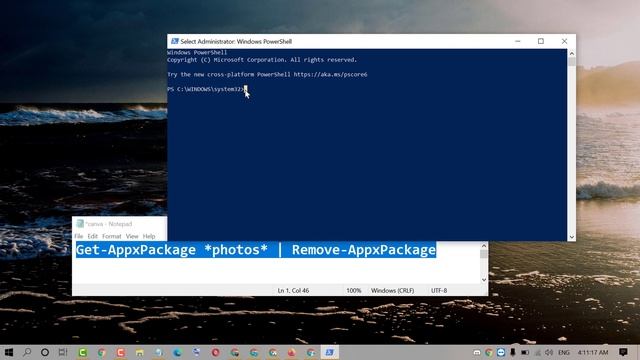Click the ENG language indicator

pos(564,352)
